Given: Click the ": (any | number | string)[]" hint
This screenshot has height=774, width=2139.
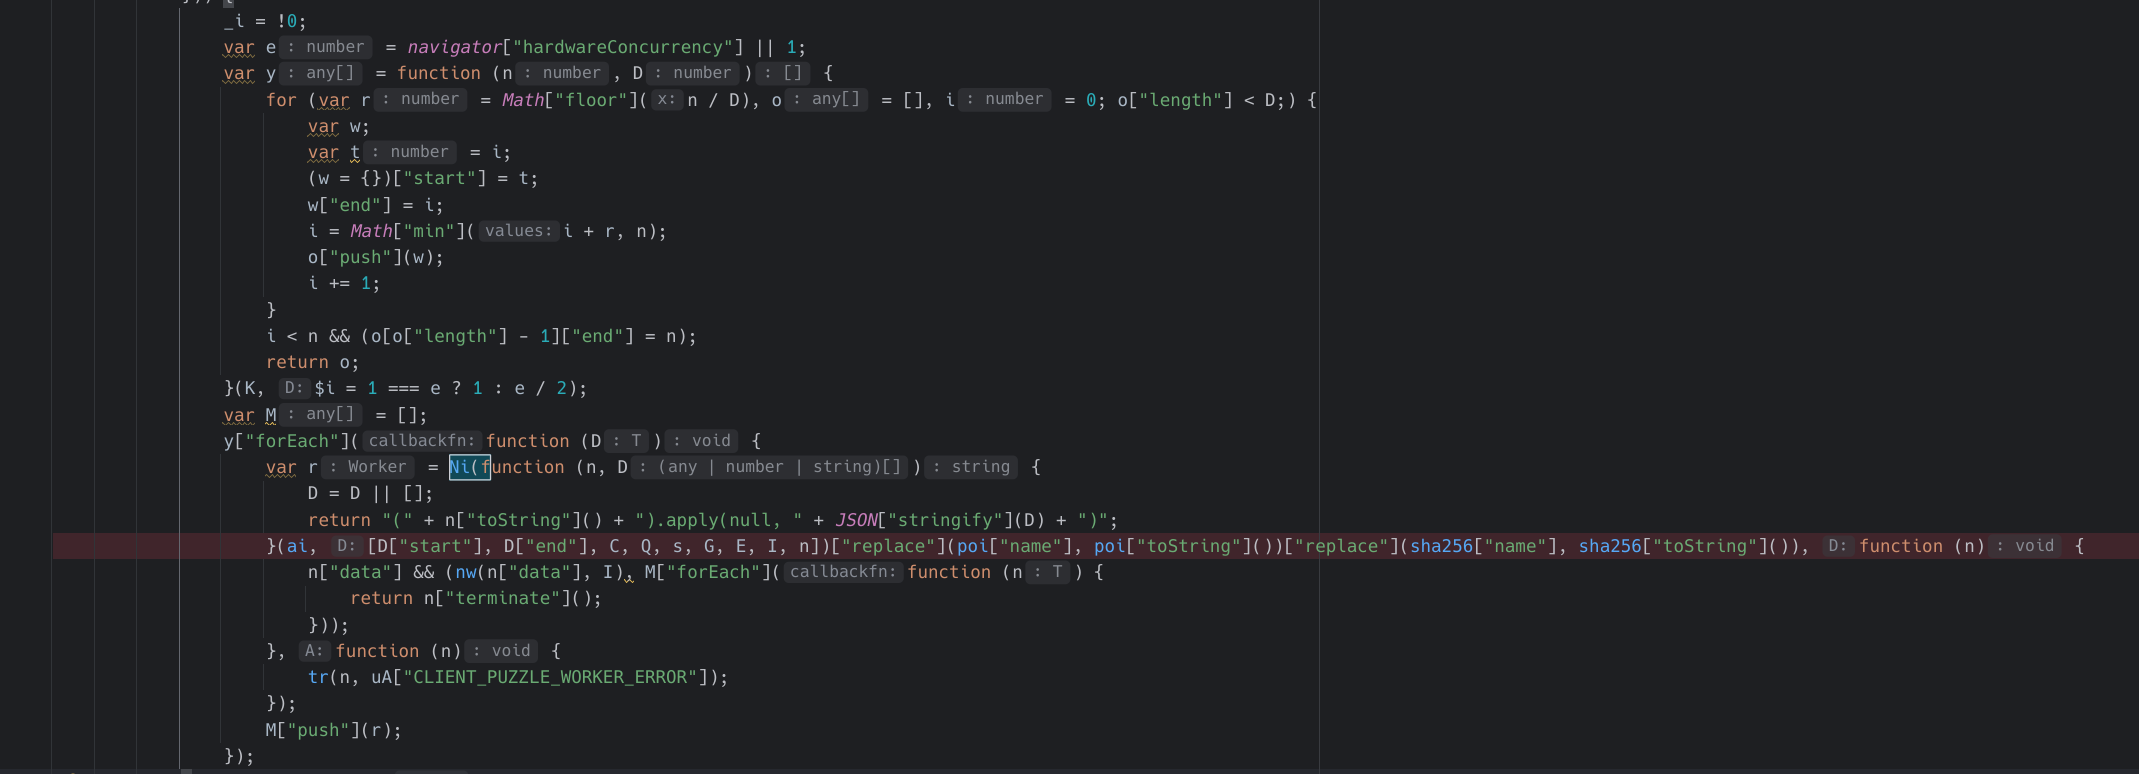Looking at the screenshot, I should (x=770, y=467).
